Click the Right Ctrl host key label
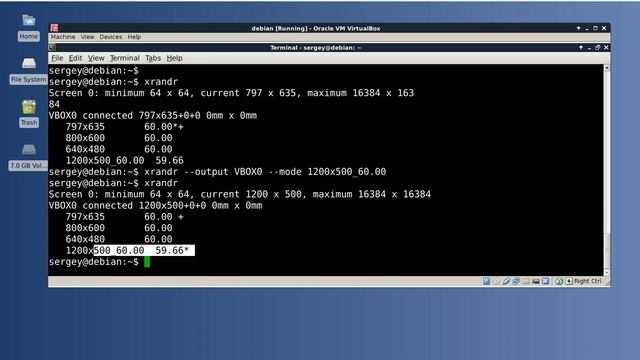This screenshot has width=640, height=360. [x=587, y=281]
